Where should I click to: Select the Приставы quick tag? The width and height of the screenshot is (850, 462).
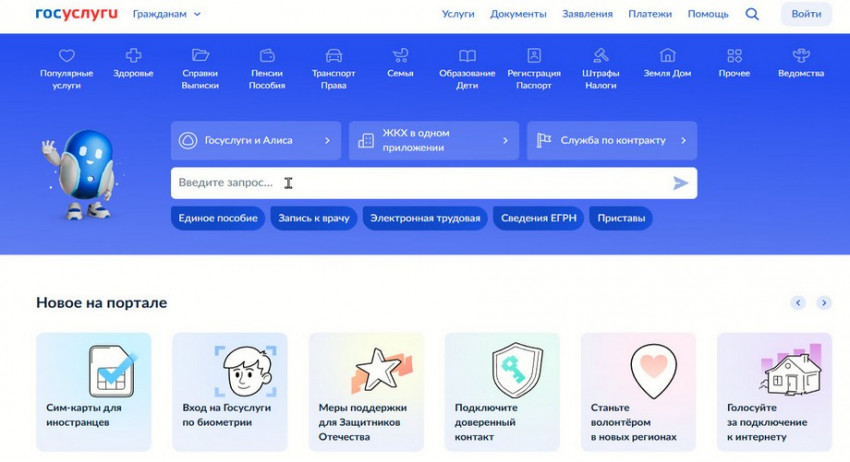[621, 219]
